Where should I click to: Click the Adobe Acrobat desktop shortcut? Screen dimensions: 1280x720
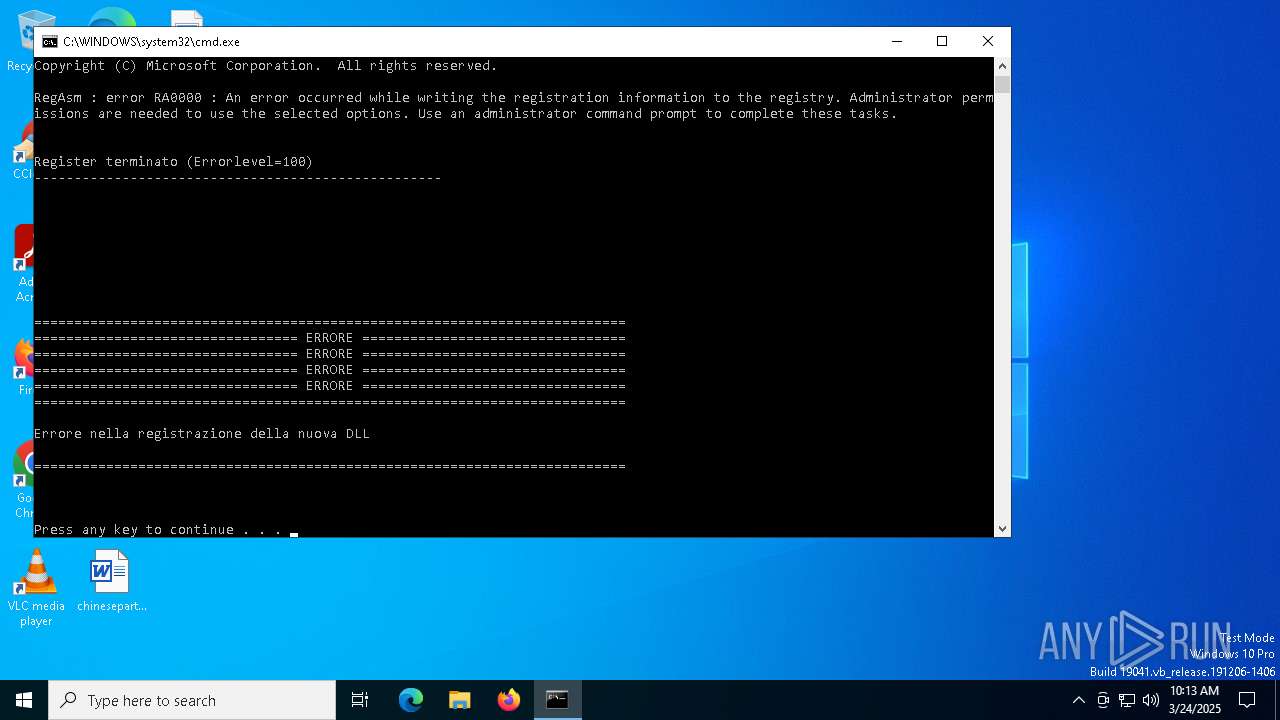point(22,264)
